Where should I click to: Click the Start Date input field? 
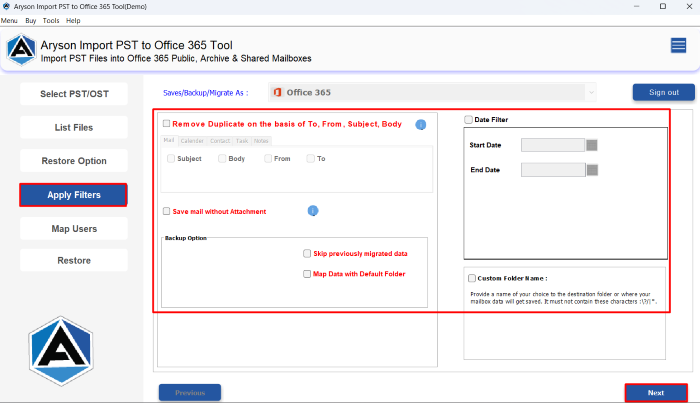coord(553,145)
